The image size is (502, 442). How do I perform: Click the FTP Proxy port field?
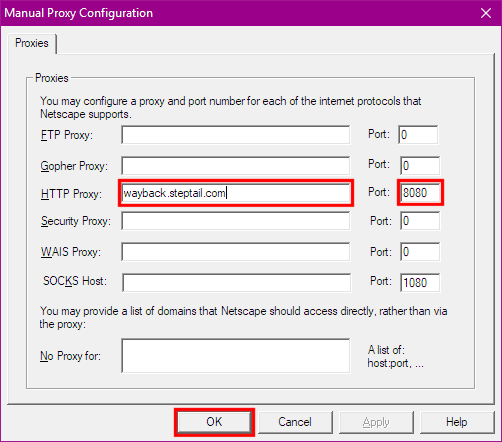pos(418,135)
